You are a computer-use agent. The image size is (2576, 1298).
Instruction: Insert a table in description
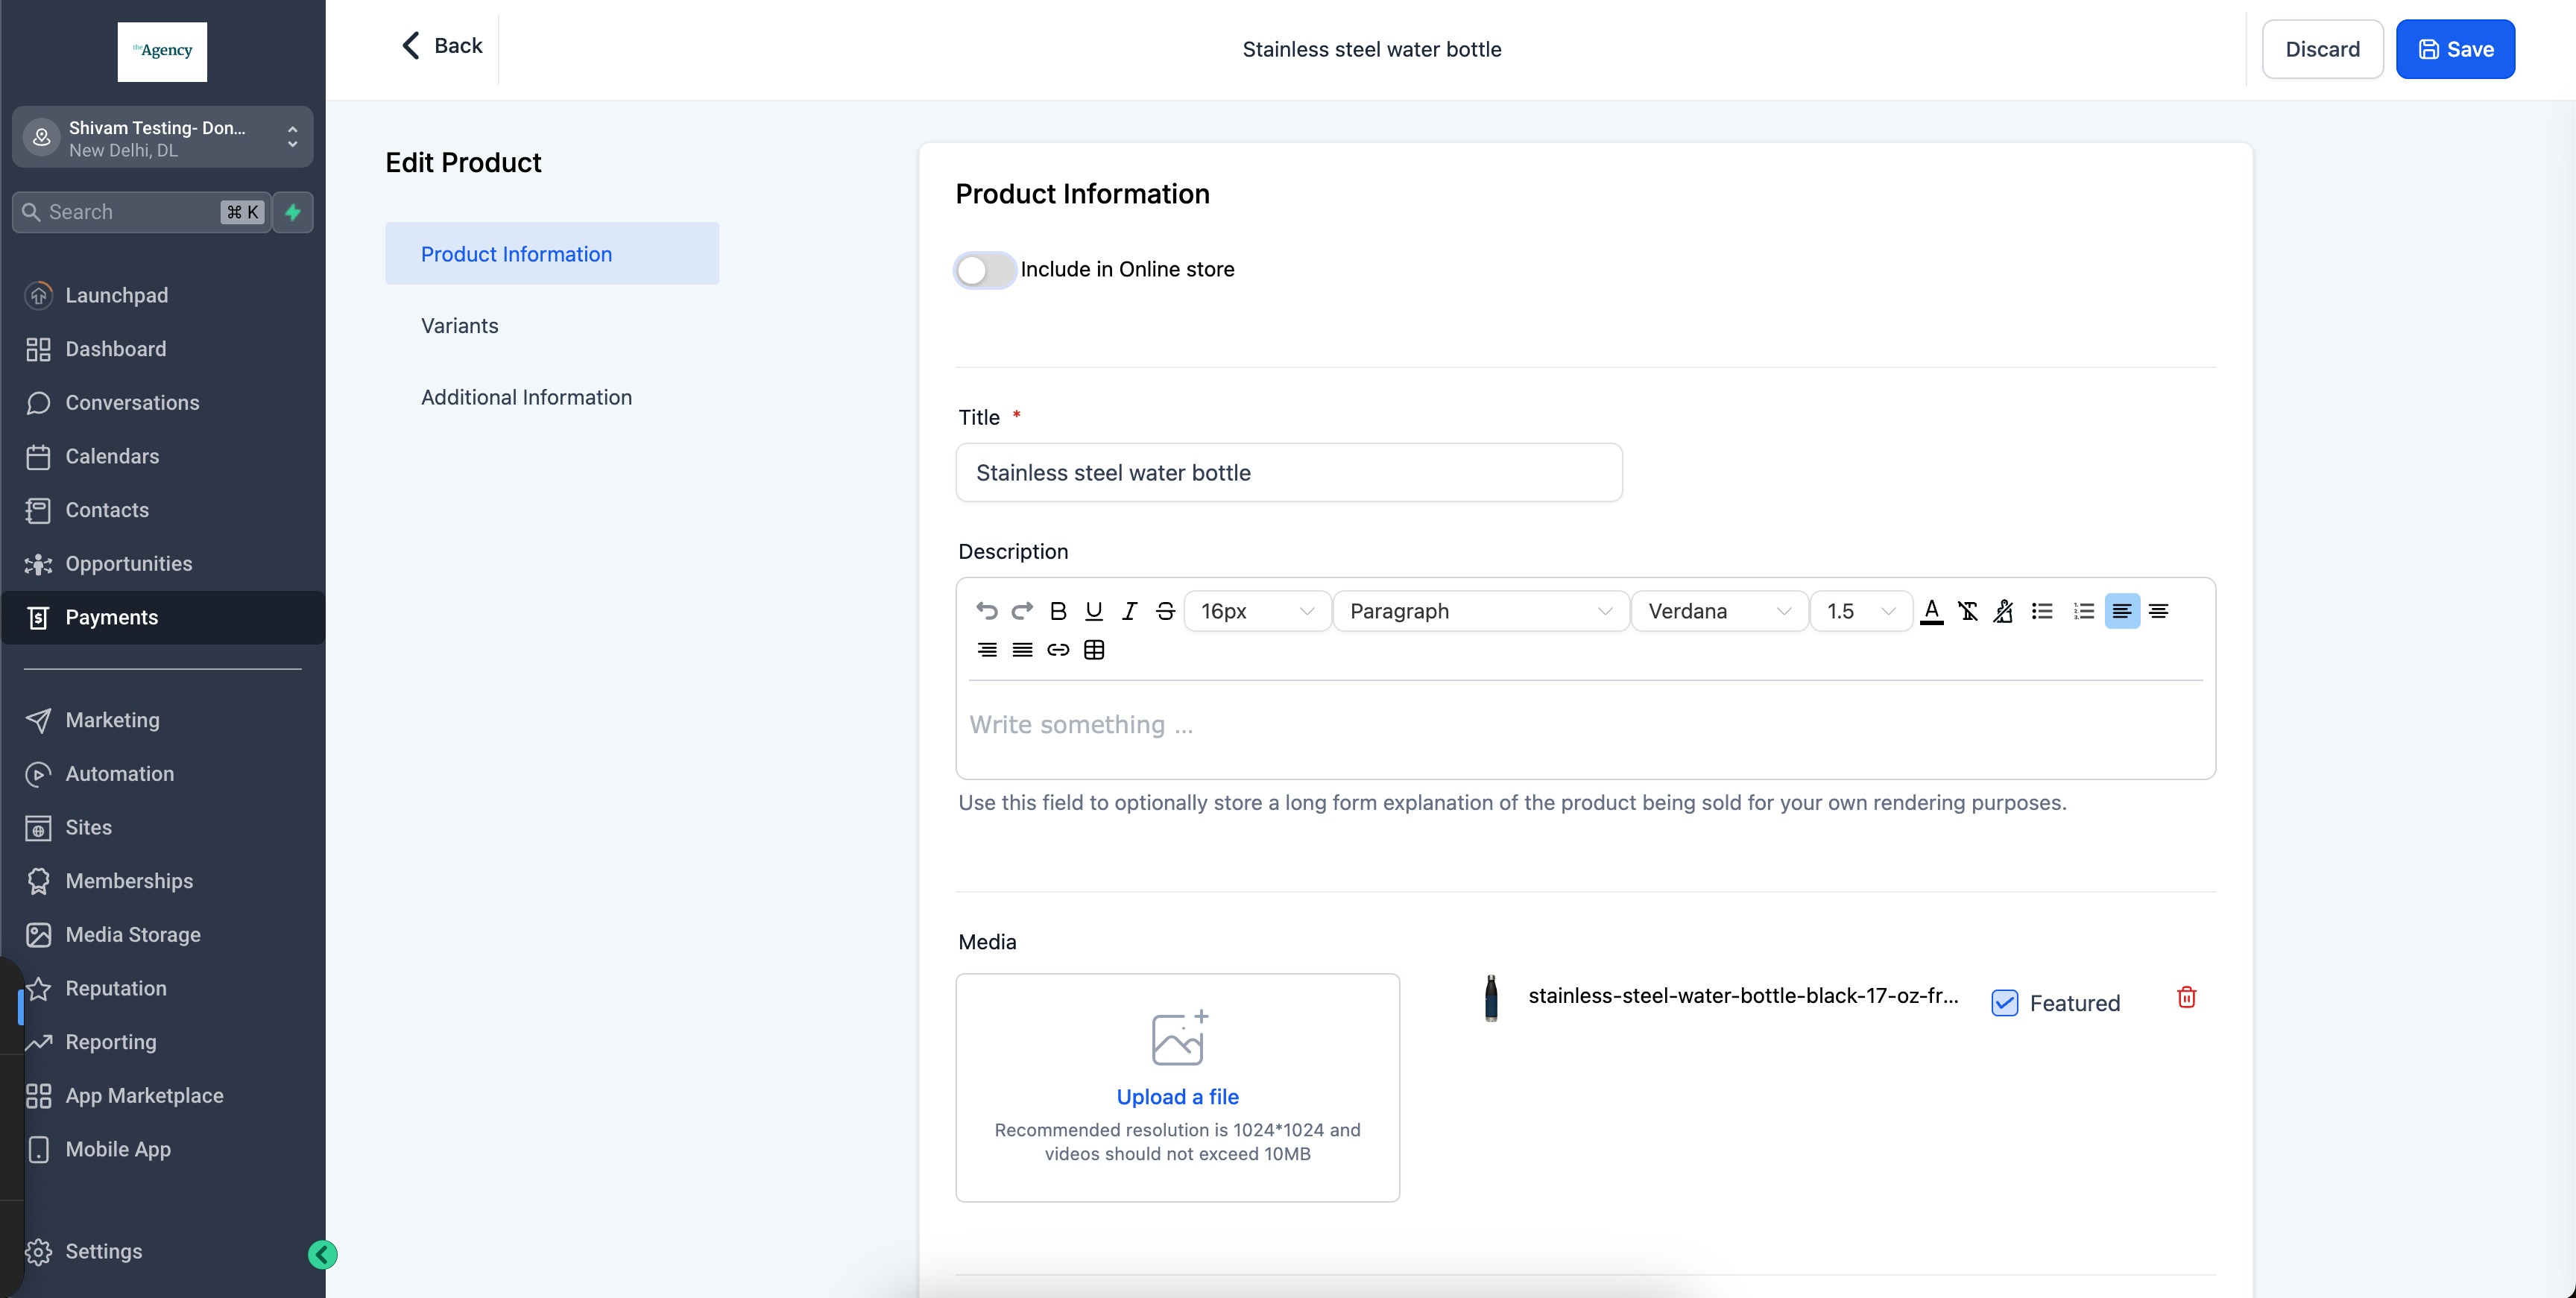click(x=1094, y=650)
